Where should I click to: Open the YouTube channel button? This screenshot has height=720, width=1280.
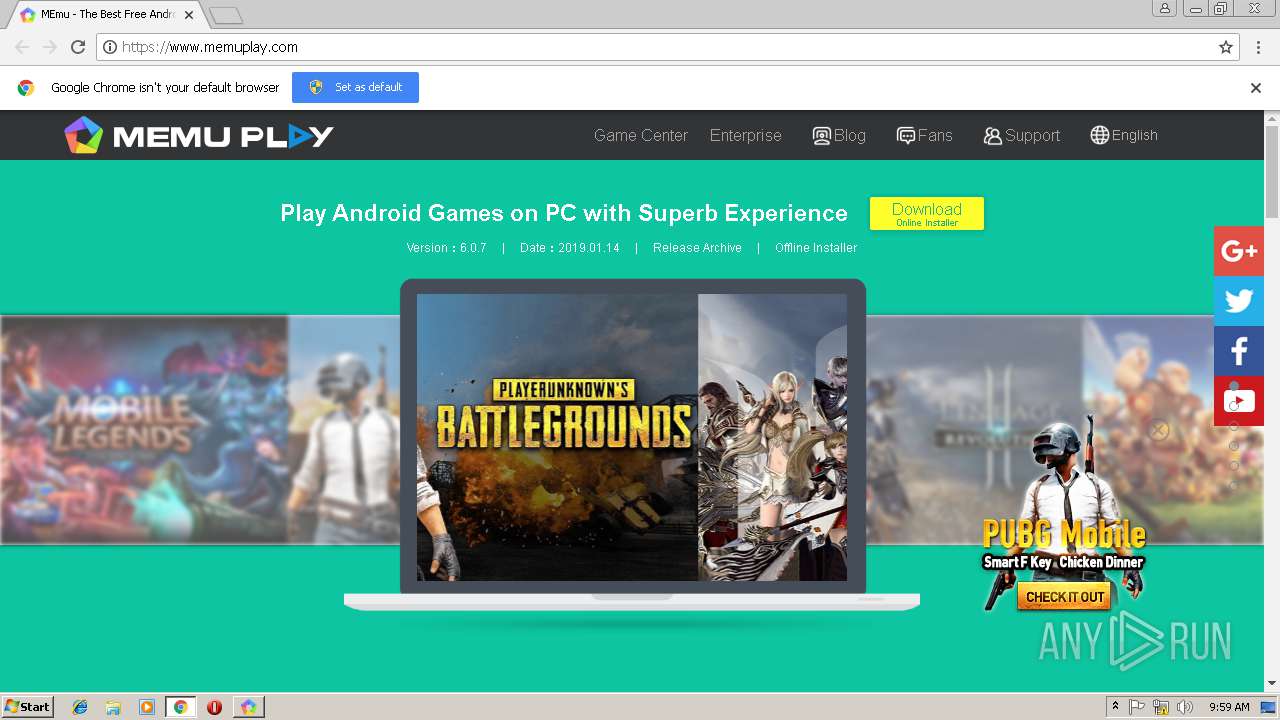1239,401
